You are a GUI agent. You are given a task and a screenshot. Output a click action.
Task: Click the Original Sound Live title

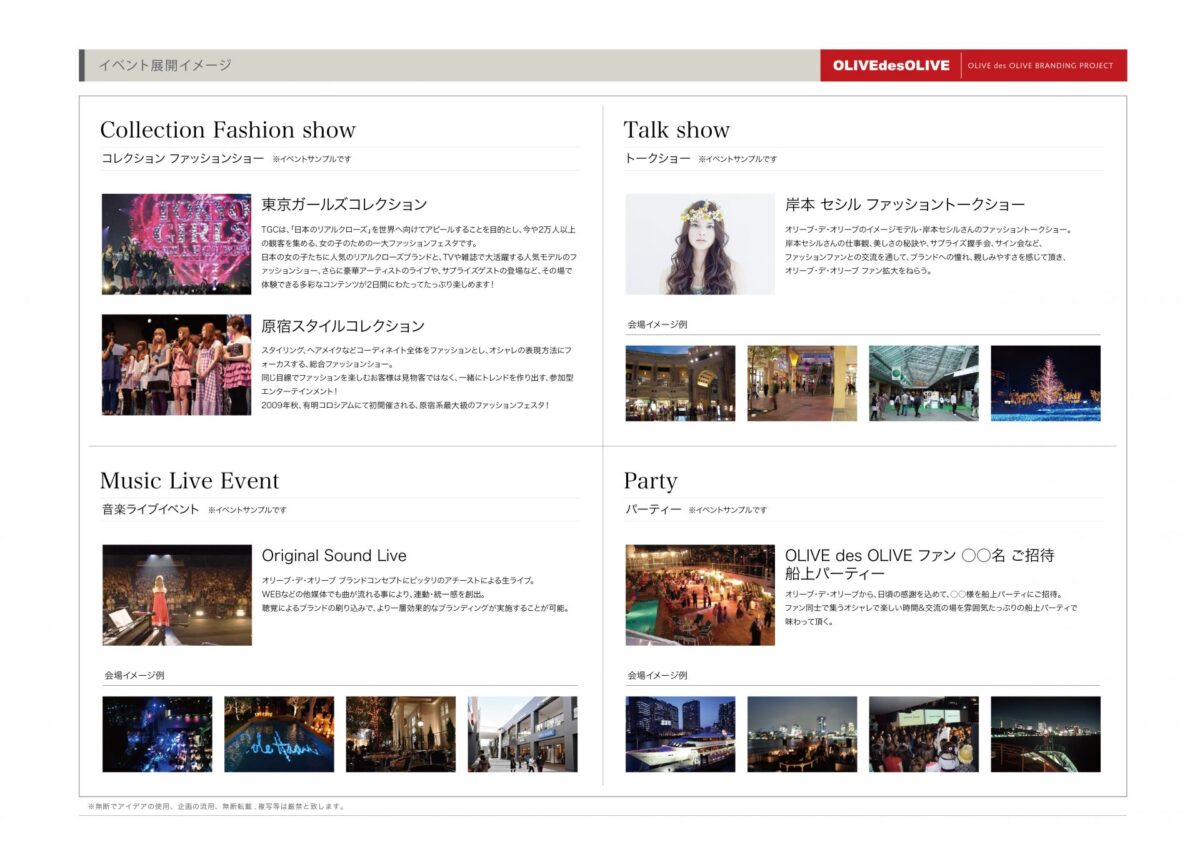[334, 556]
